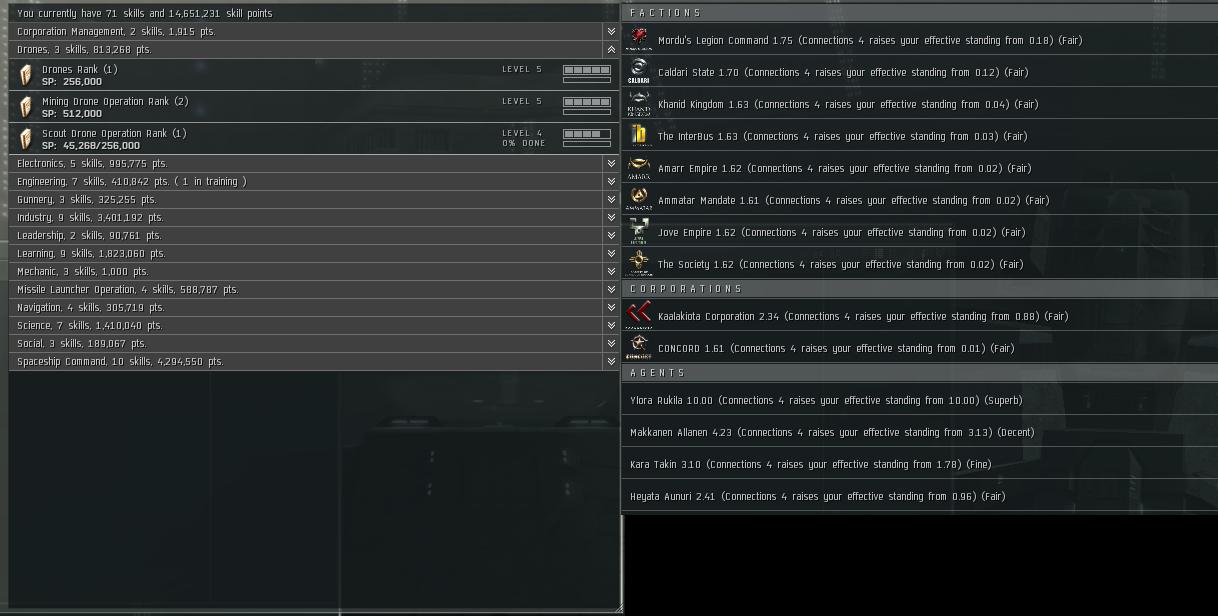Click the Mining Drone Operation level bar
The height and width of the screenshot is (616, 1218).
tap(587, 103)
